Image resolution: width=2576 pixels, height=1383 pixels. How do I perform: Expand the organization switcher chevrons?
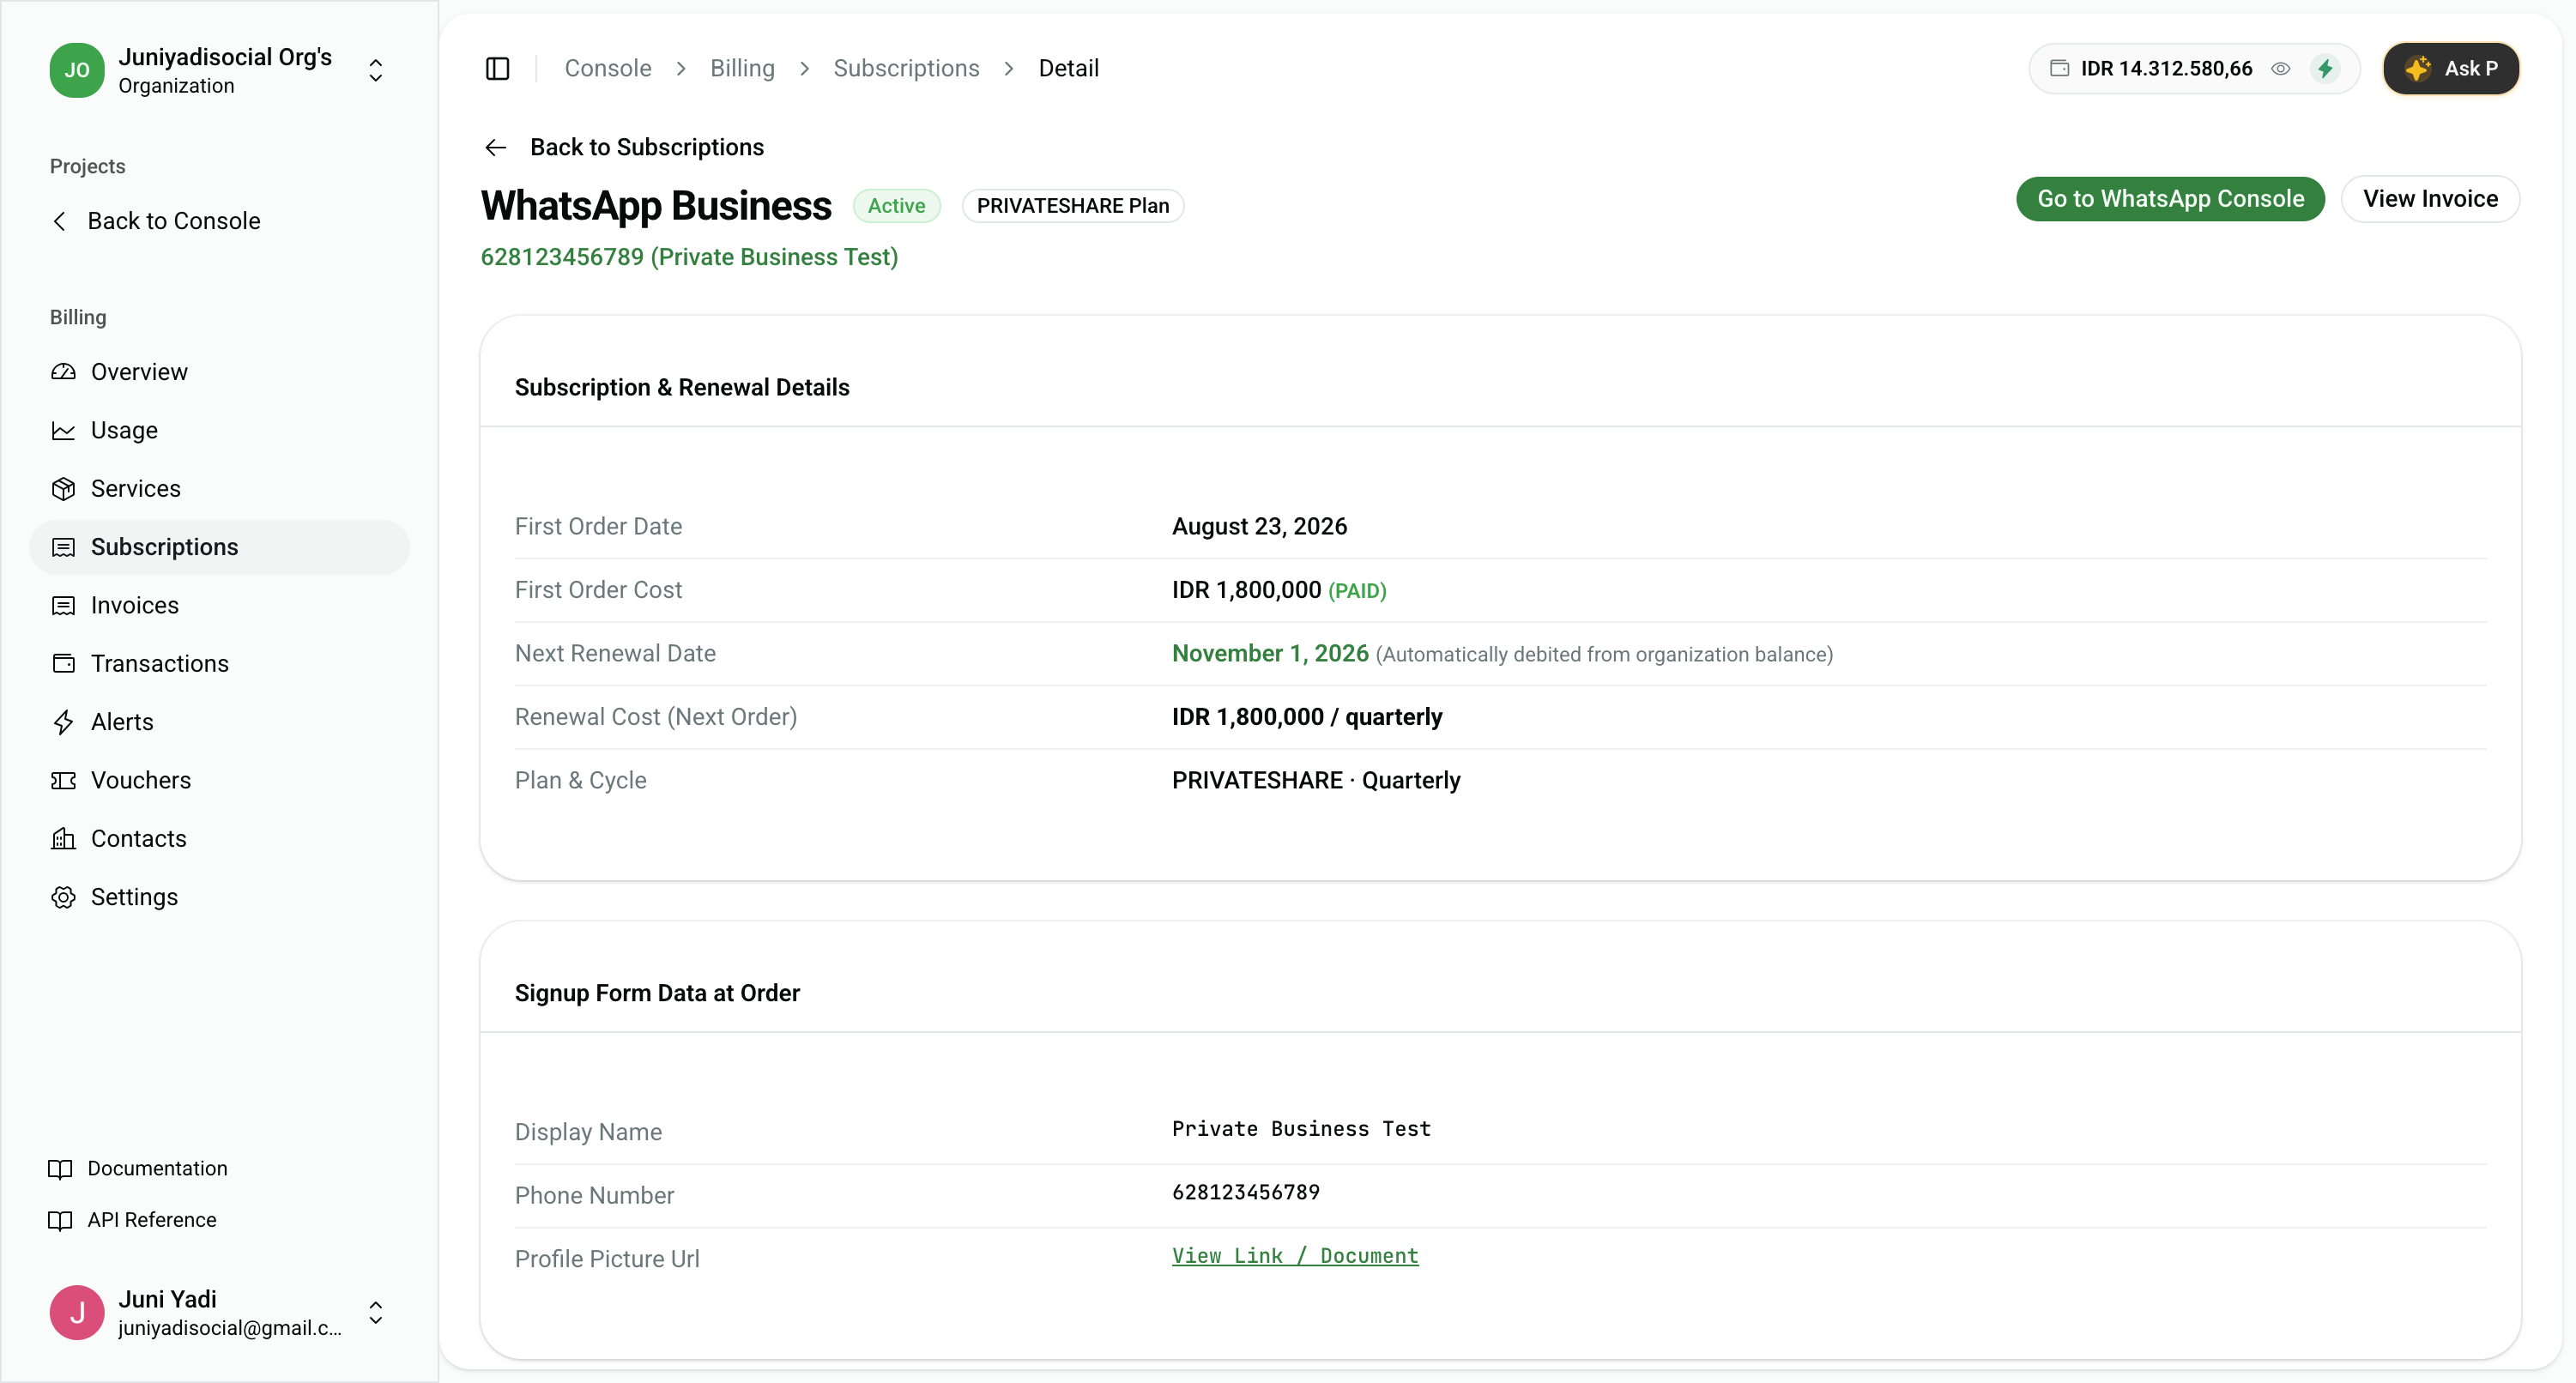coord(376,70)
